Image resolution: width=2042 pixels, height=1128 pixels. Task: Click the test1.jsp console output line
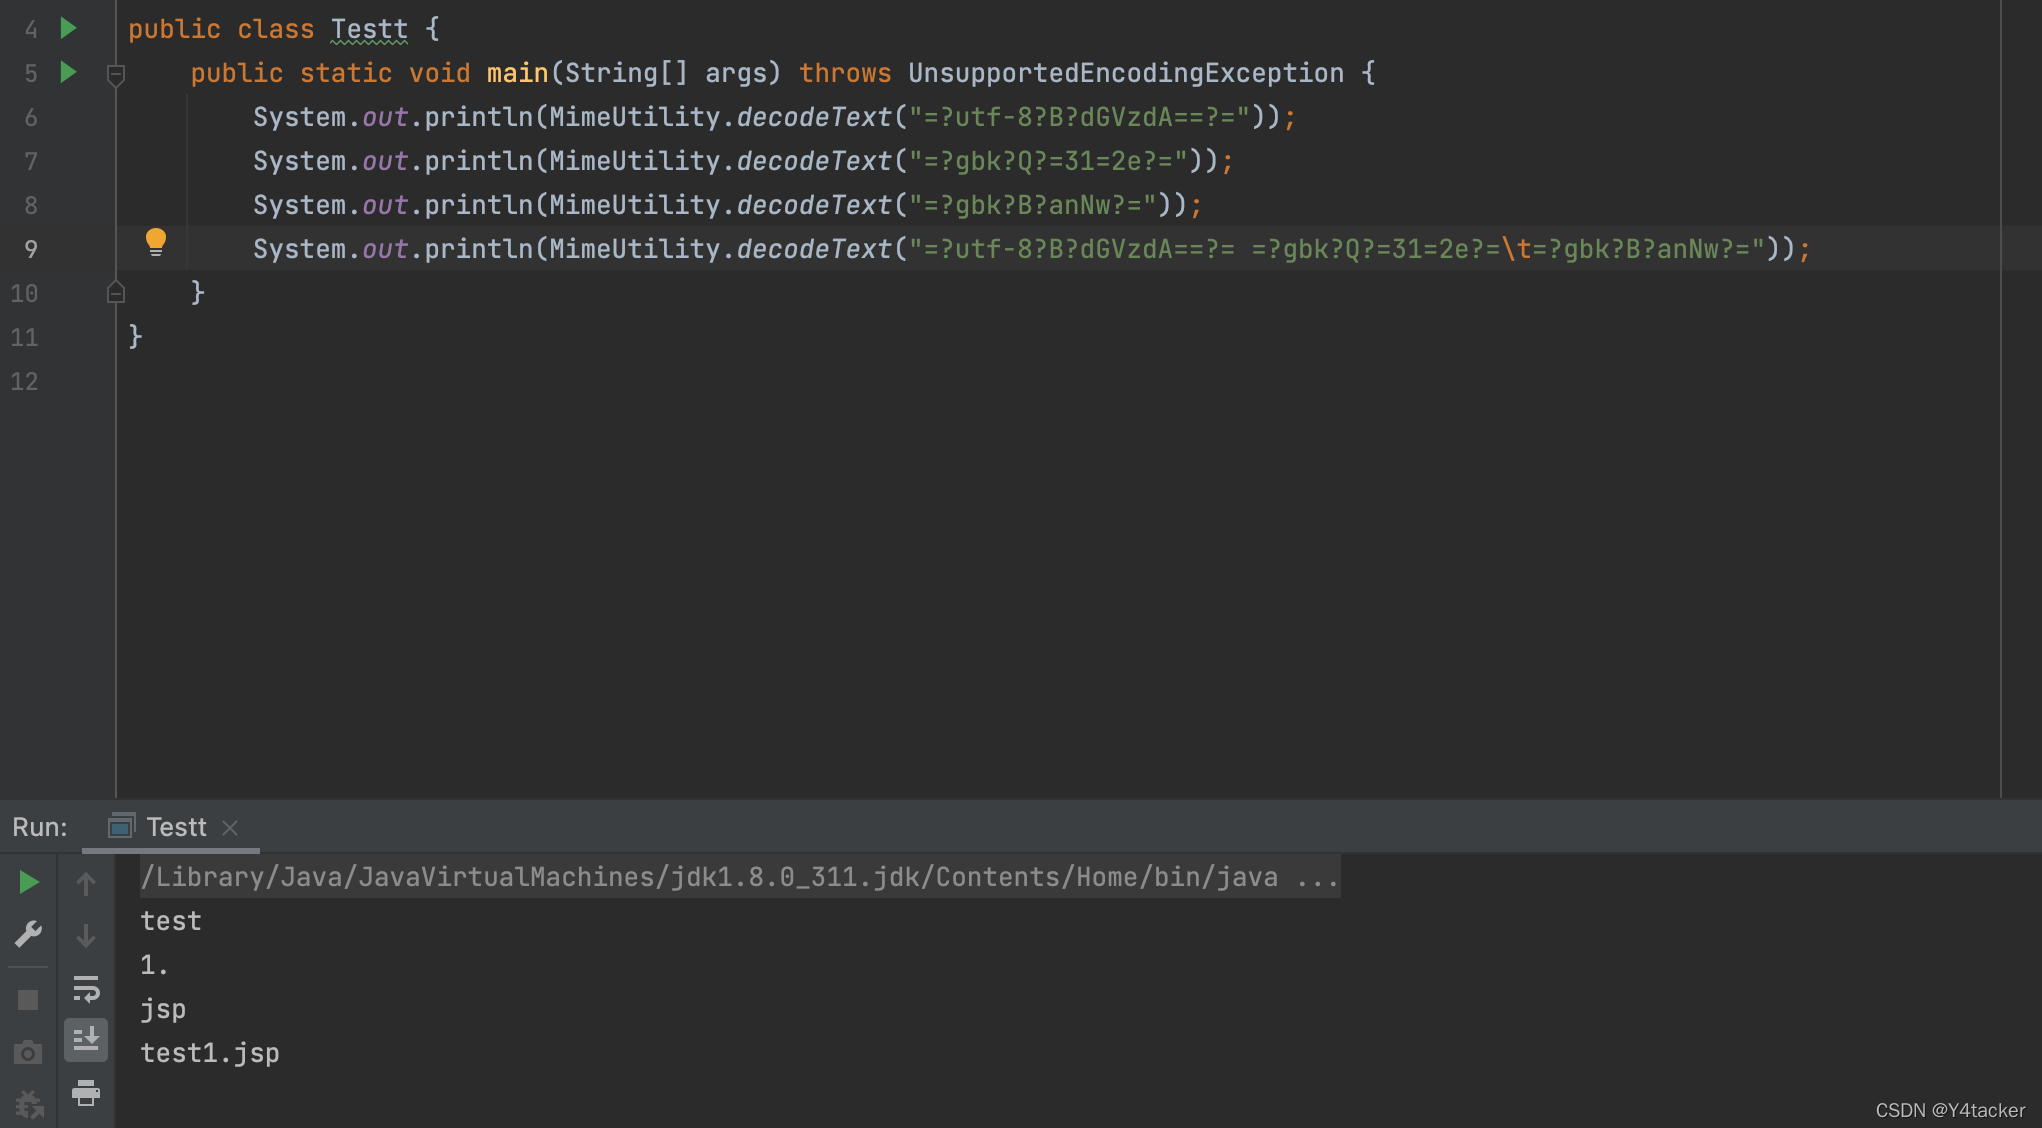point(210,1053)
